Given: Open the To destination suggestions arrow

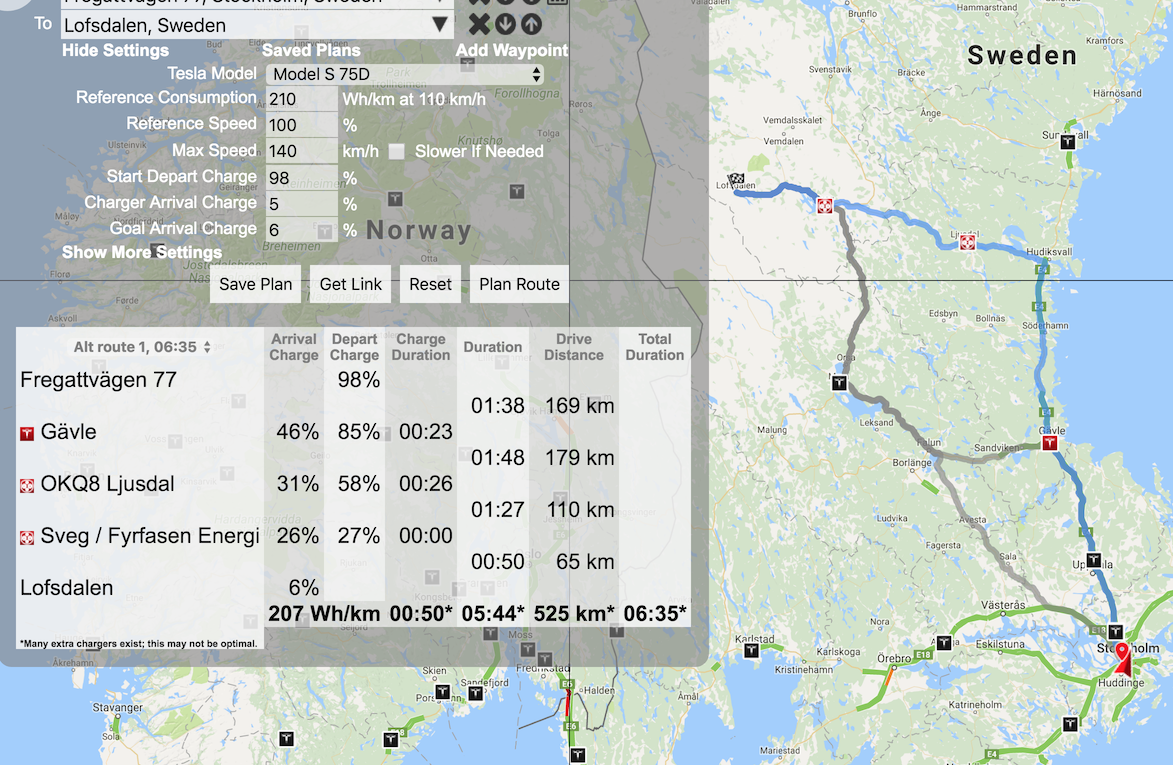Looking at the screenshot, I should pyautogui.click(x=440, y=25).
